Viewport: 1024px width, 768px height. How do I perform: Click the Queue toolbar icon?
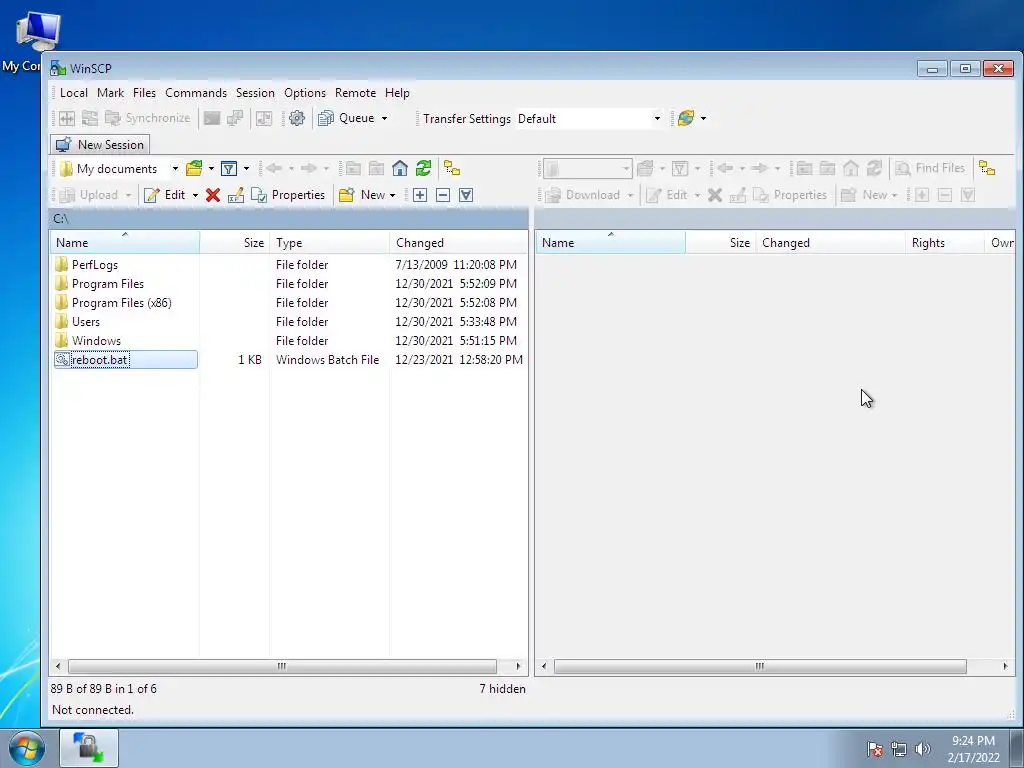click(x=325, y=118)
